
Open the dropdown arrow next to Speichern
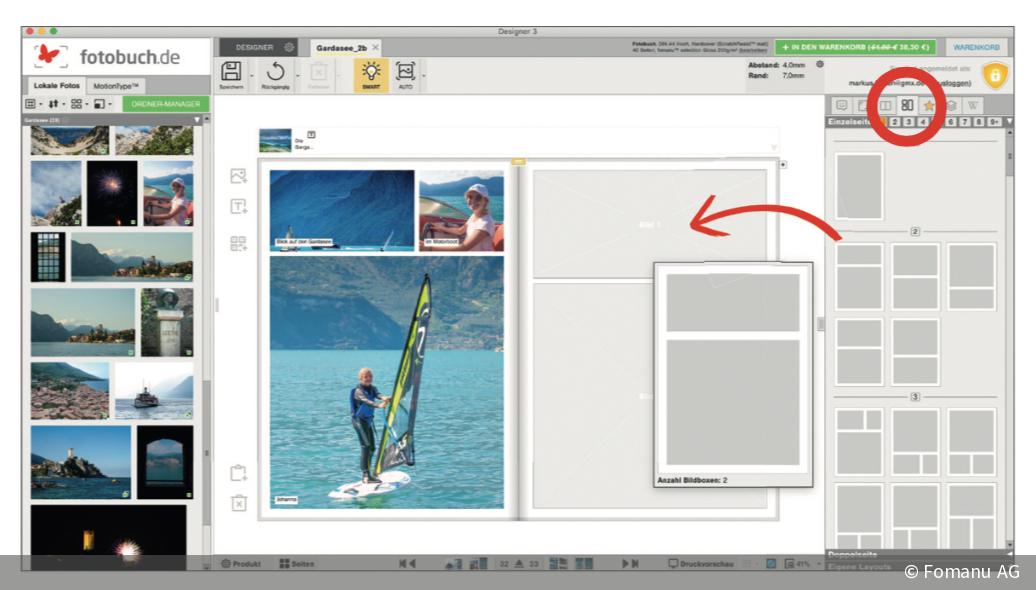[252, 76]
